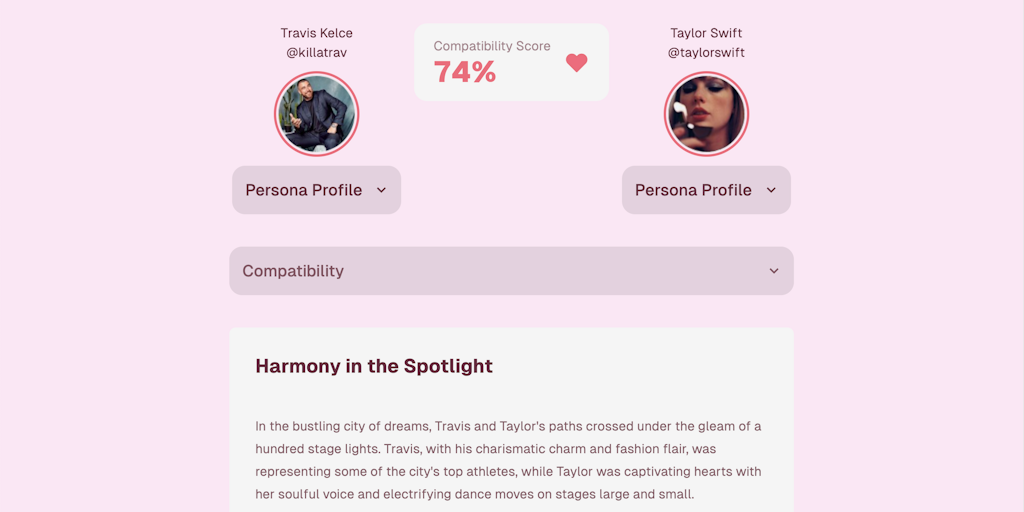This screenshot has height=512, width=1024.
Task: Click the Travis Kelce name label
Action: point(316,33)
